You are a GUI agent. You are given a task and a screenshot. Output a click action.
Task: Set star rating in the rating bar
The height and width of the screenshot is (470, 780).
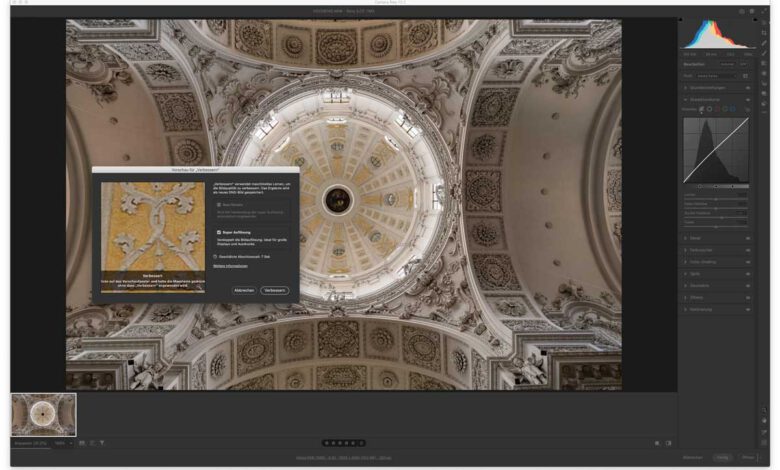(x=344, y=443)
